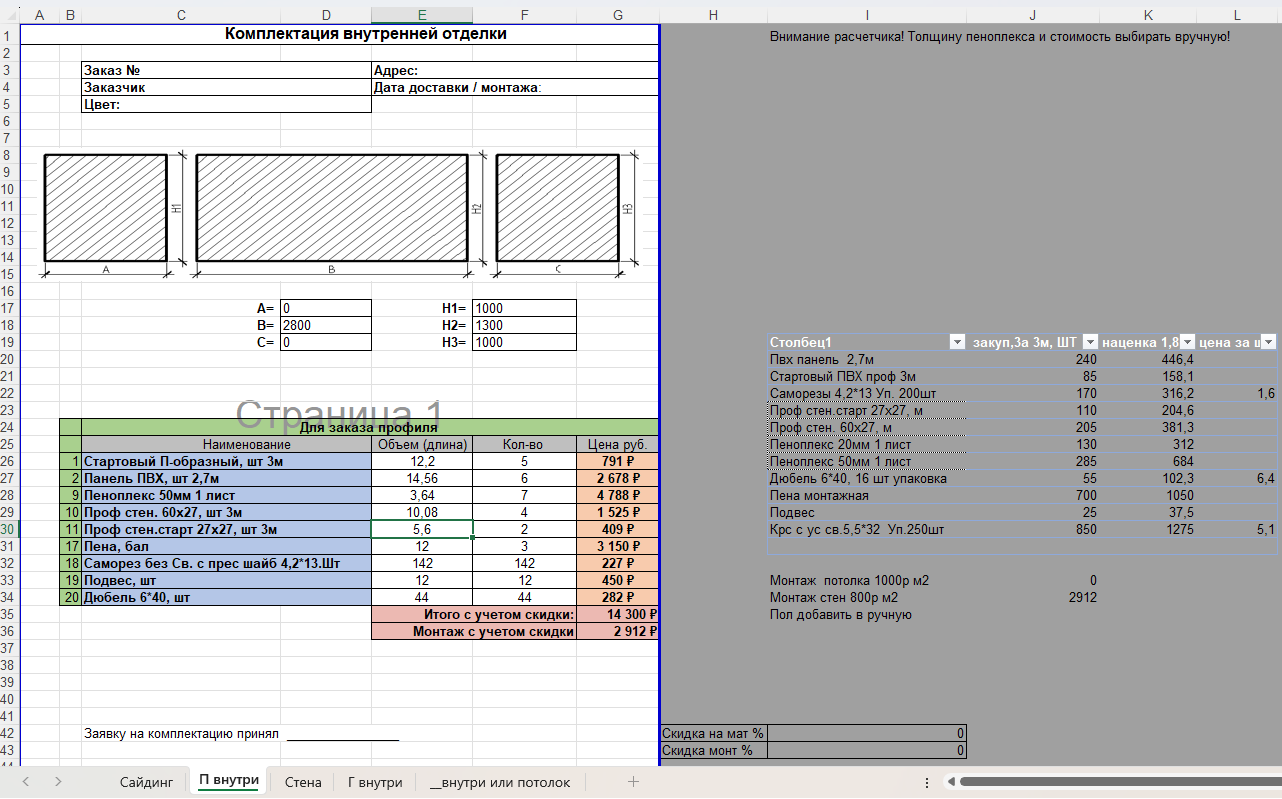This screenshot has height=799, width=1282.
Task: Click the B= input cell showing 2800
Action: coord(326,325)
